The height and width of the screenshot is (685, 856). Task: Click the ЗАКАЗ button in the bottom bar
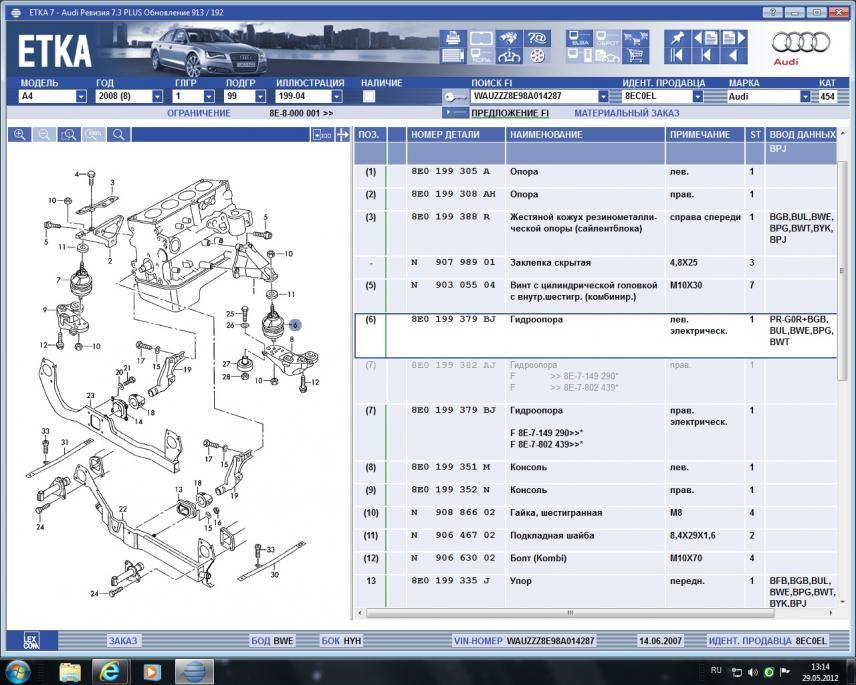pyautogui.click(x=123, y=640)
